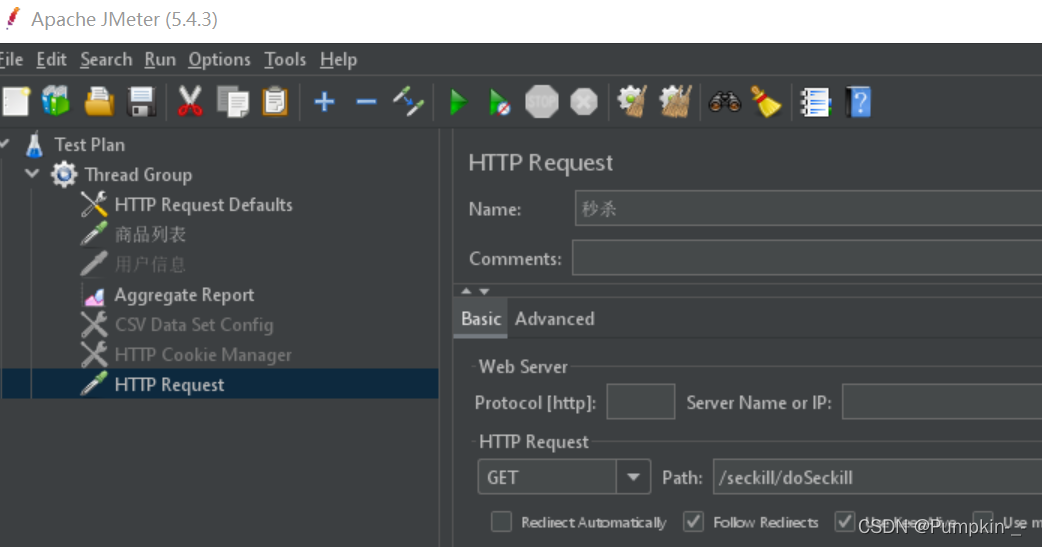Select HTTP Request Defaults text in tree
This screenshot has width=1042, height=547.
click(203, 205)
